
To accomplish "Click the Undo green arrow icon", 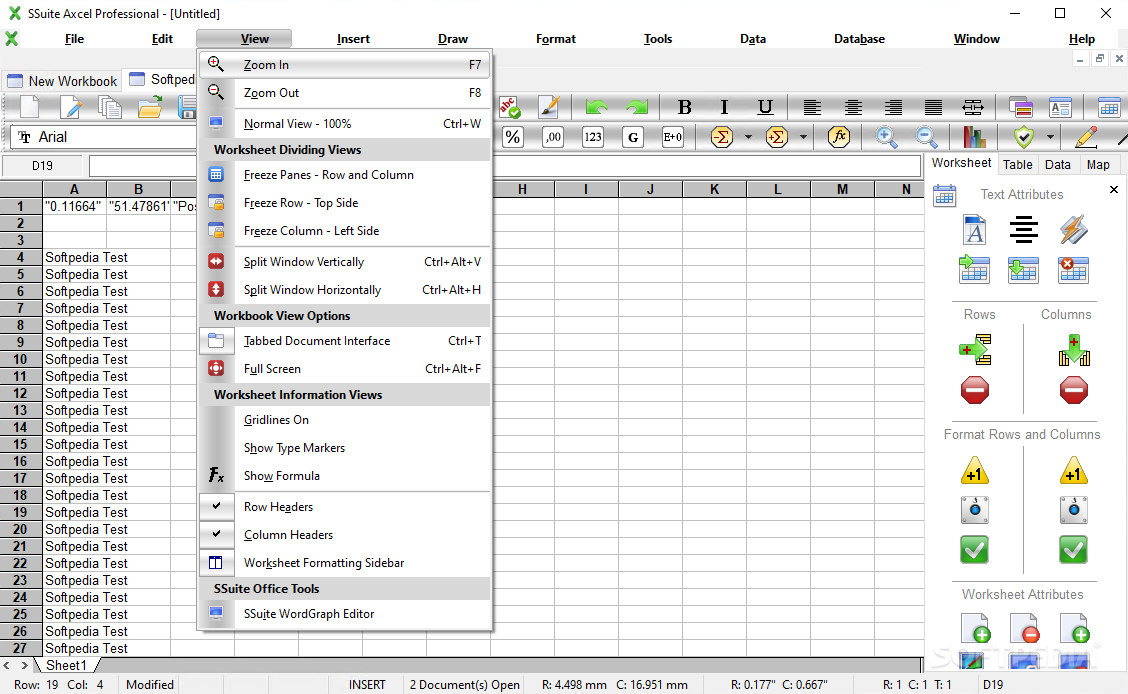I will (596, 107).
